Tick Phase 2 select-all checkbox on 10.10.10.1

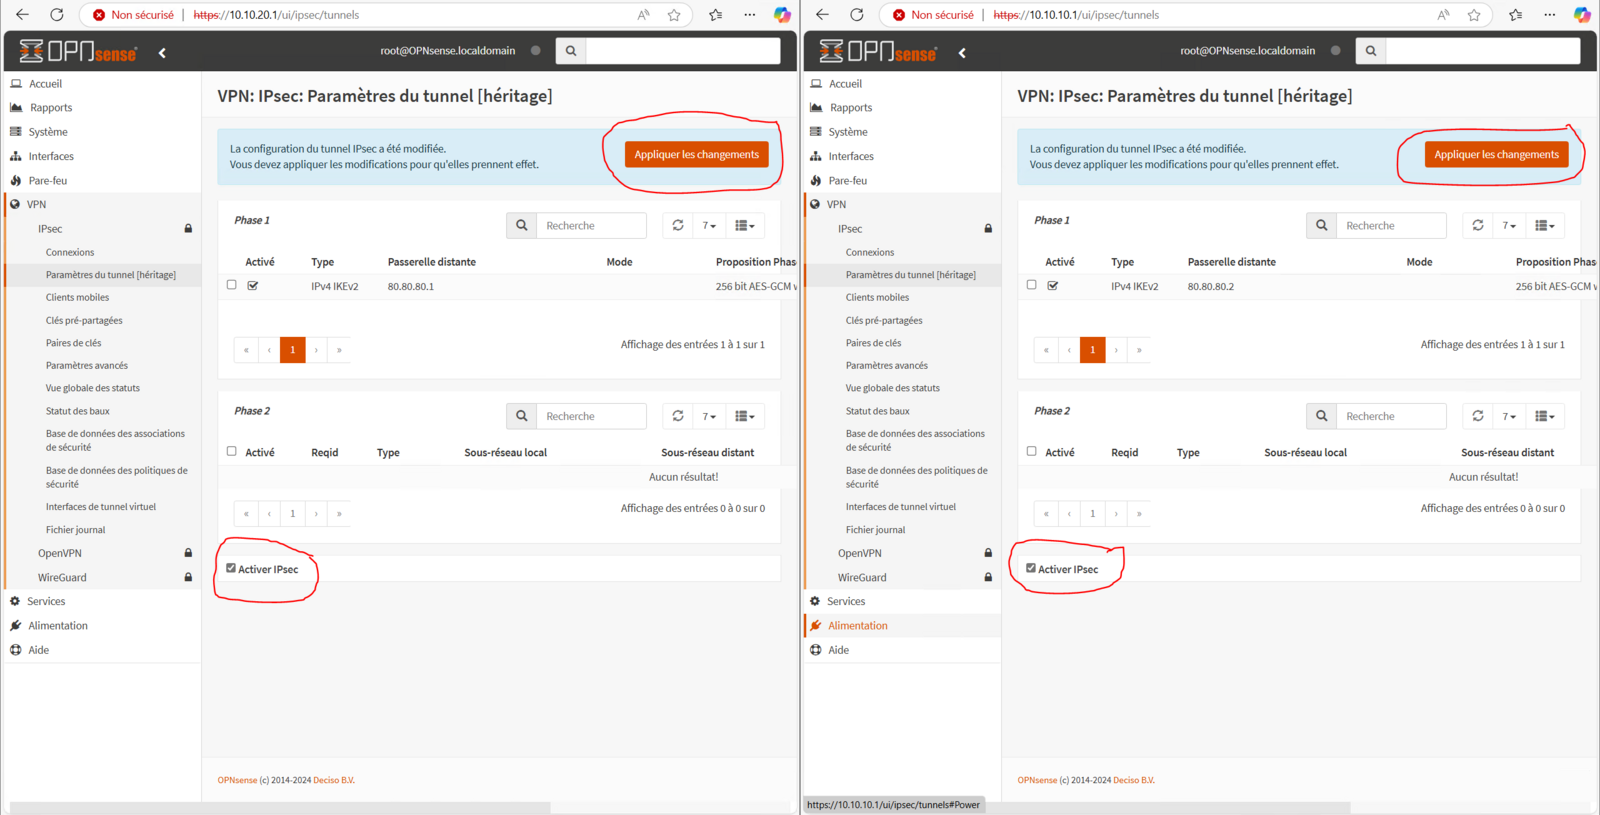1031,451
